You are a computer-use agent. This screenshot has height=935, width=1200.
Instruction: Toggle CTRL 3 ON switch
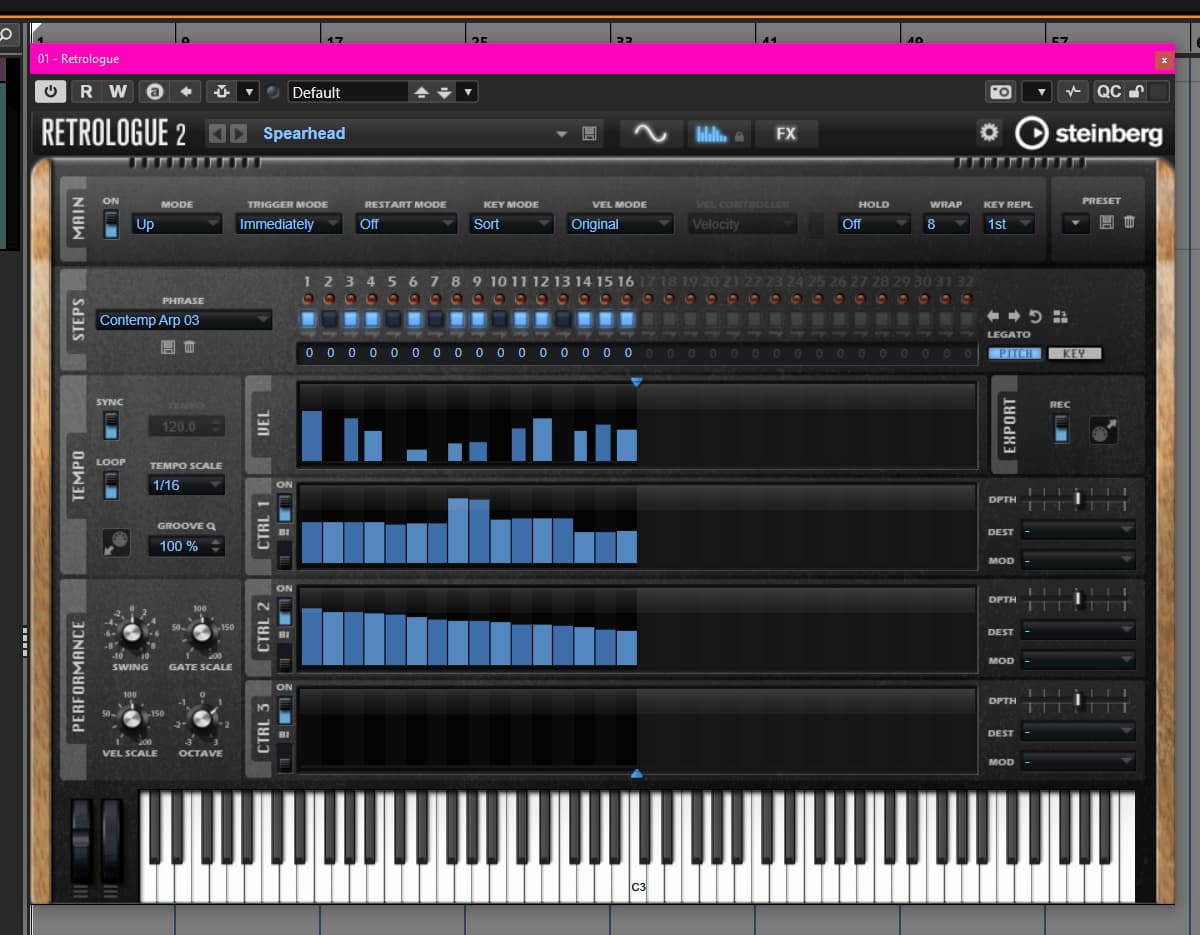[x=285, y=710]
